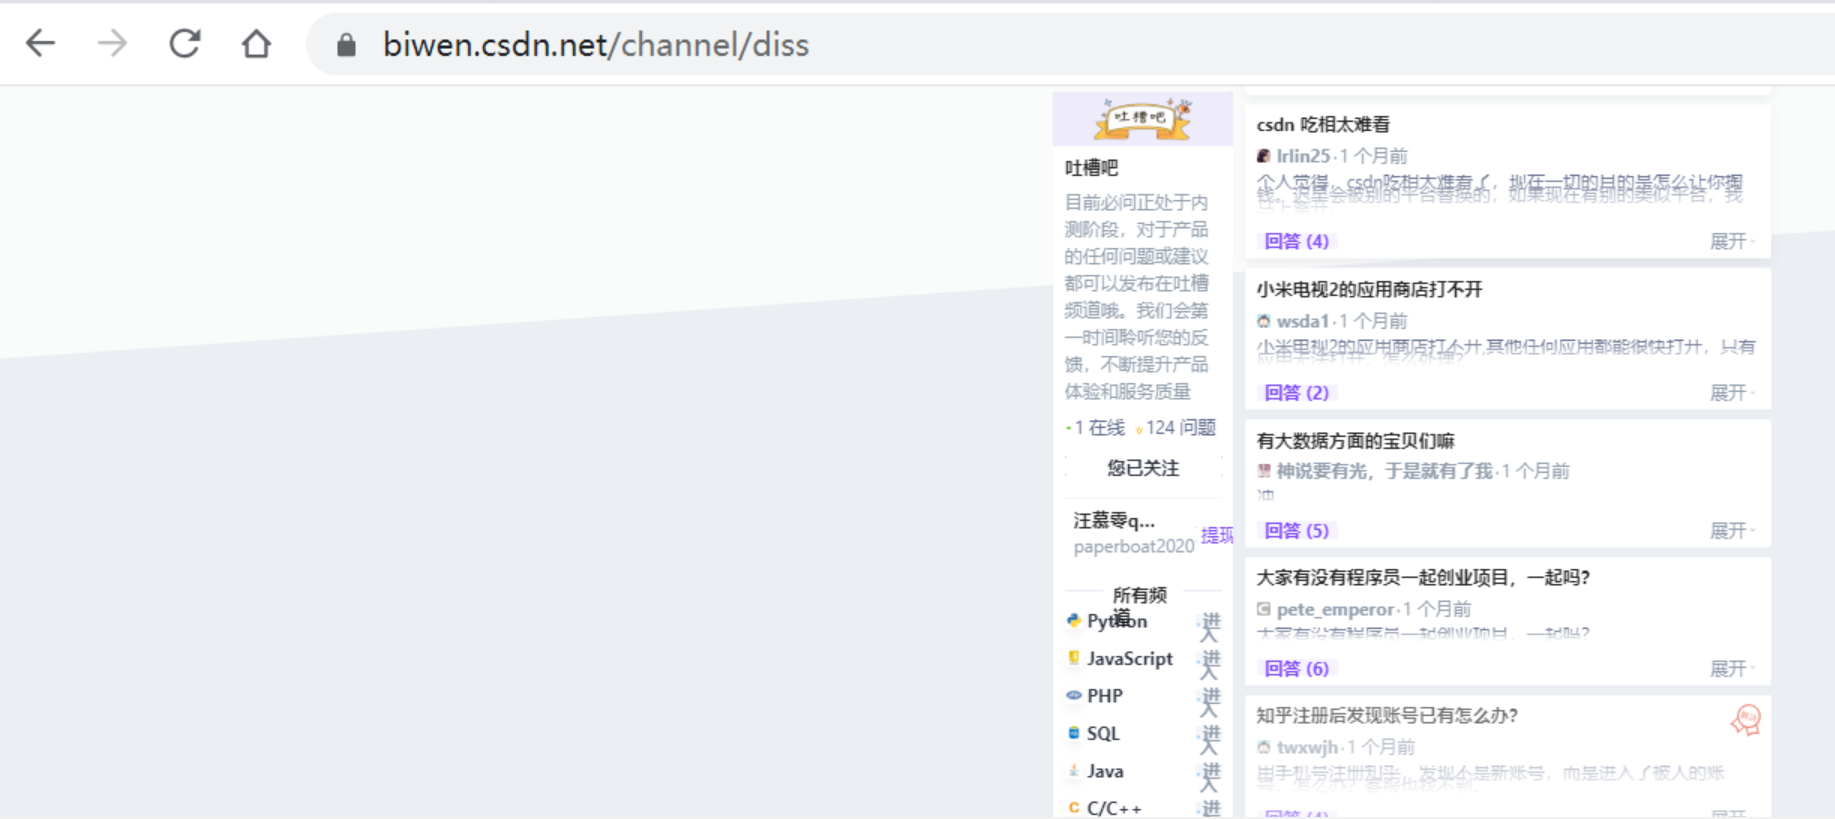Click avatar of 神说要有光，于是就有了我
This screenshot has width=1835, height=819.
1264,471
